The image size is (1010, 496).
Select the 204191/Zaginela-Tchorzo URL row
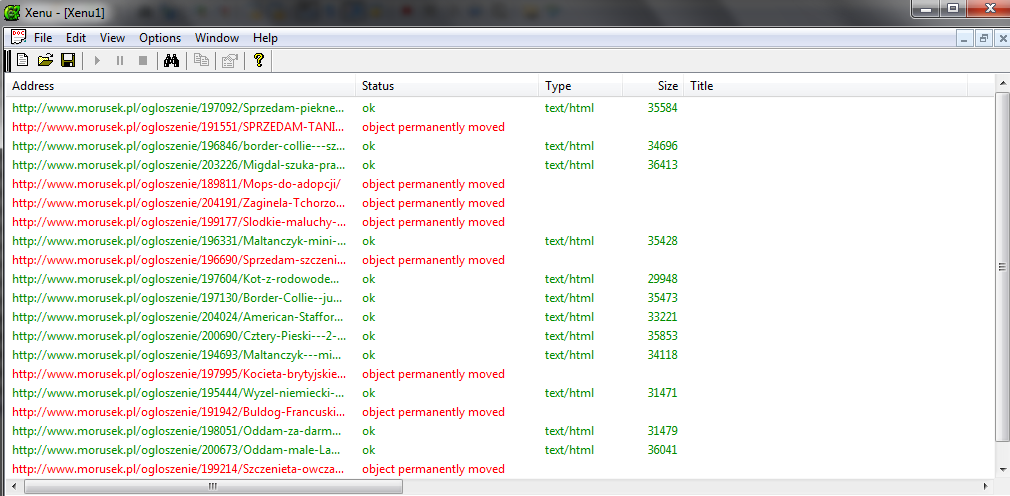[178, 203]
